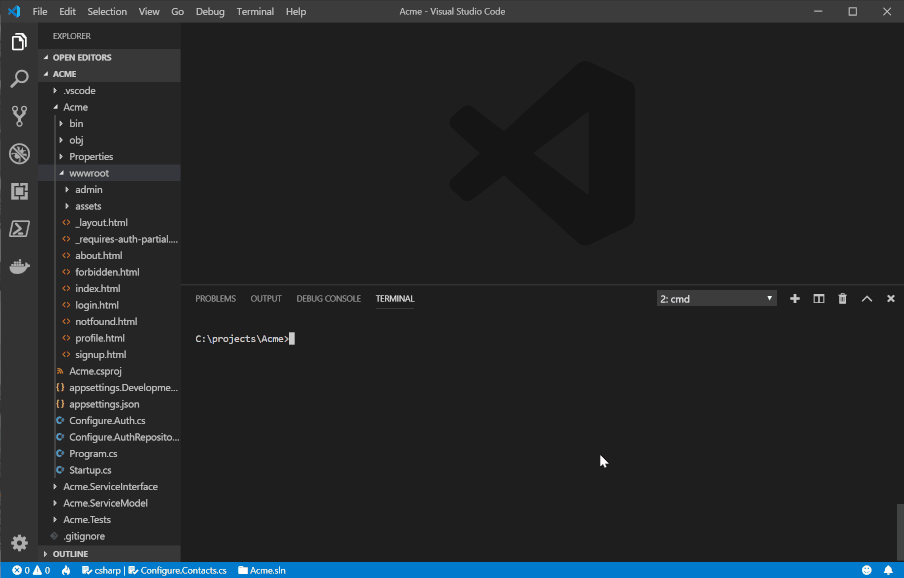Viewport: 904px width, 578px height.
Task: Open the Selection menu
Action: 107,12
